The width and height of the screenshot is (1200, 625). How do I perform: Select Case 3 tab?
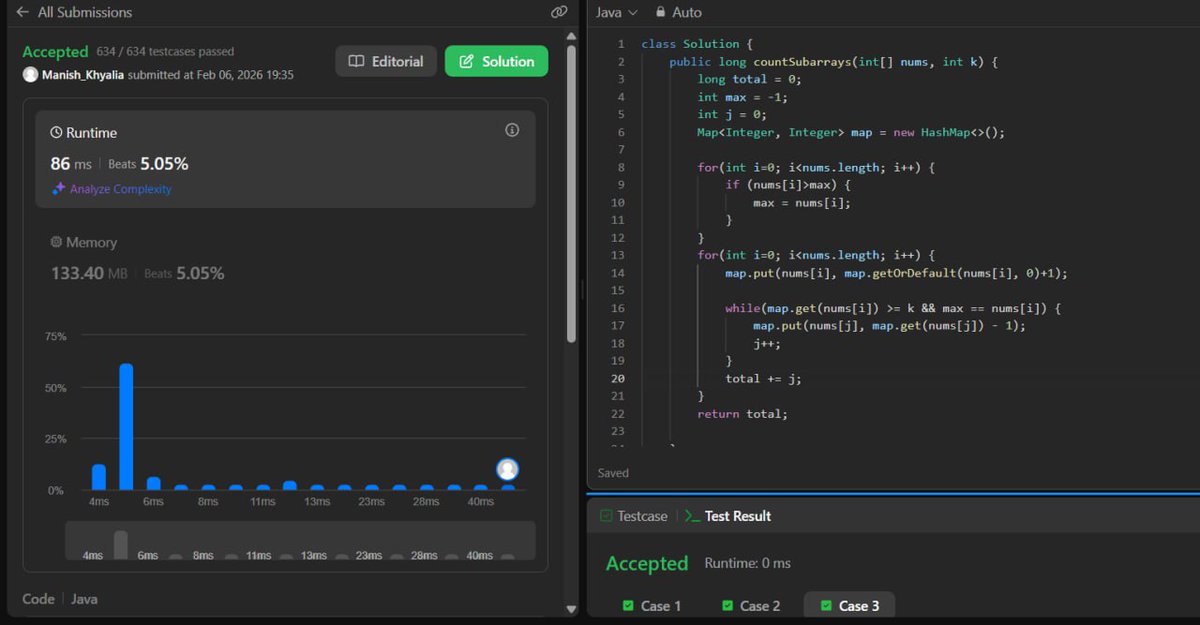[x=849, y=606]
